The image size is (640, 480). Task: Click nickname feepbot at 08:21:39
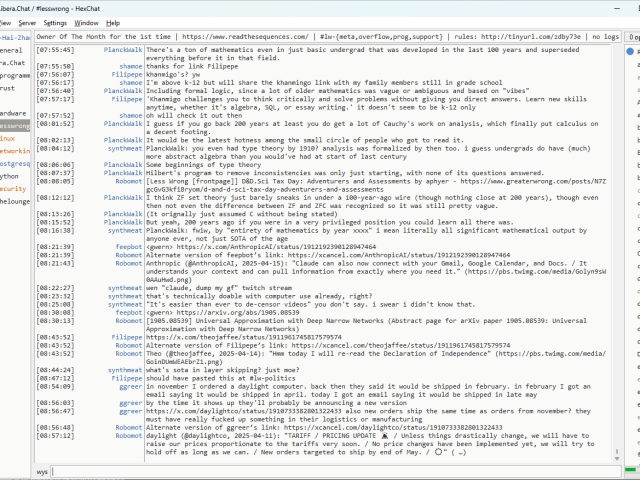(129, 247)
